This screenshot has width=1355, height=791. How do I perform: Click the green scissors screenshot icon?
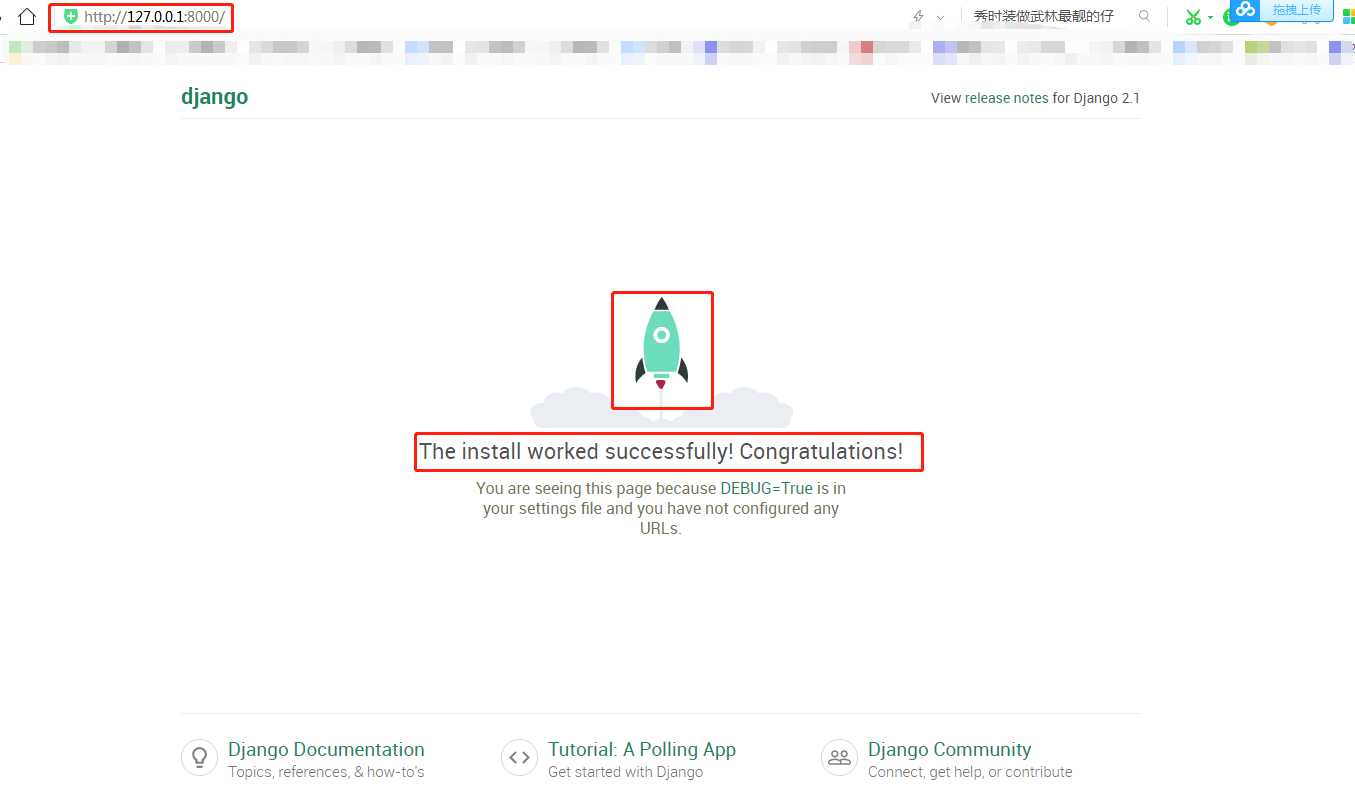tap(1192, 17)
